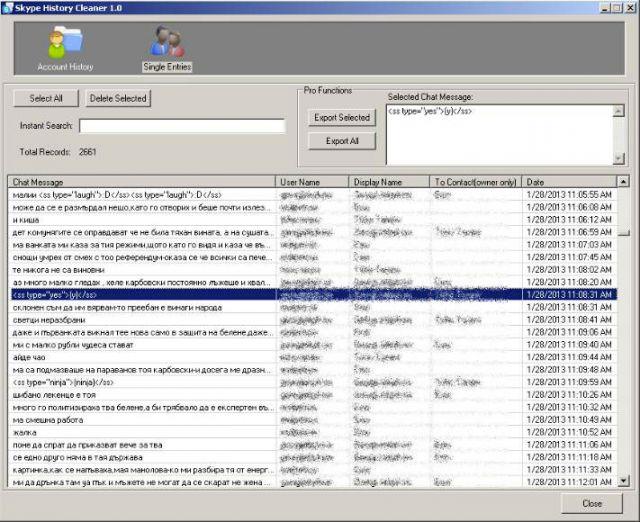Open the Account History view icon
640x522 pixels.
(x=65, y=42)
